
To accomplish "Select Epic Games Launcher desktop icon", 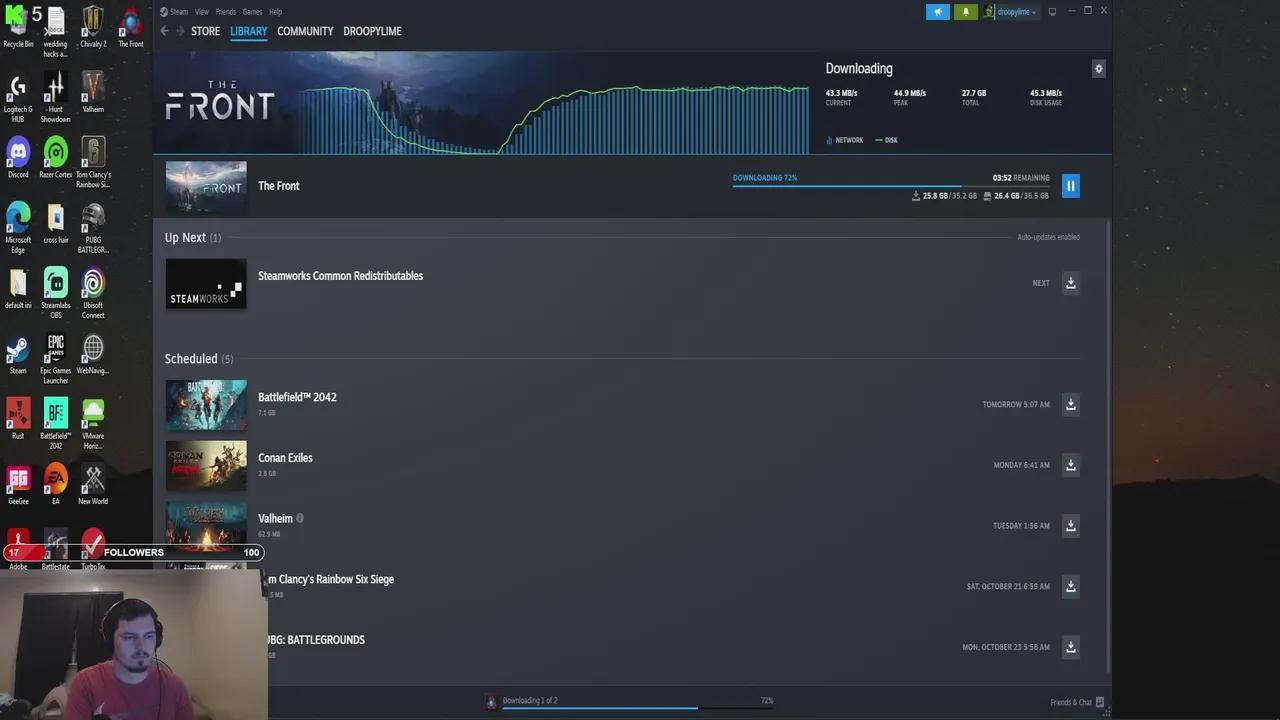I will (55, 359).
